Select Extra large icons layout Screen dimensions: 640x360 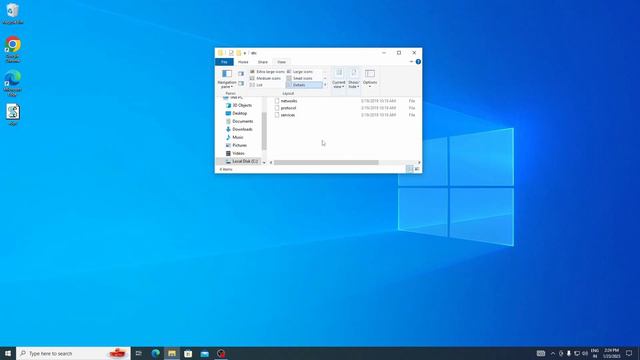(x=267, y=72)
